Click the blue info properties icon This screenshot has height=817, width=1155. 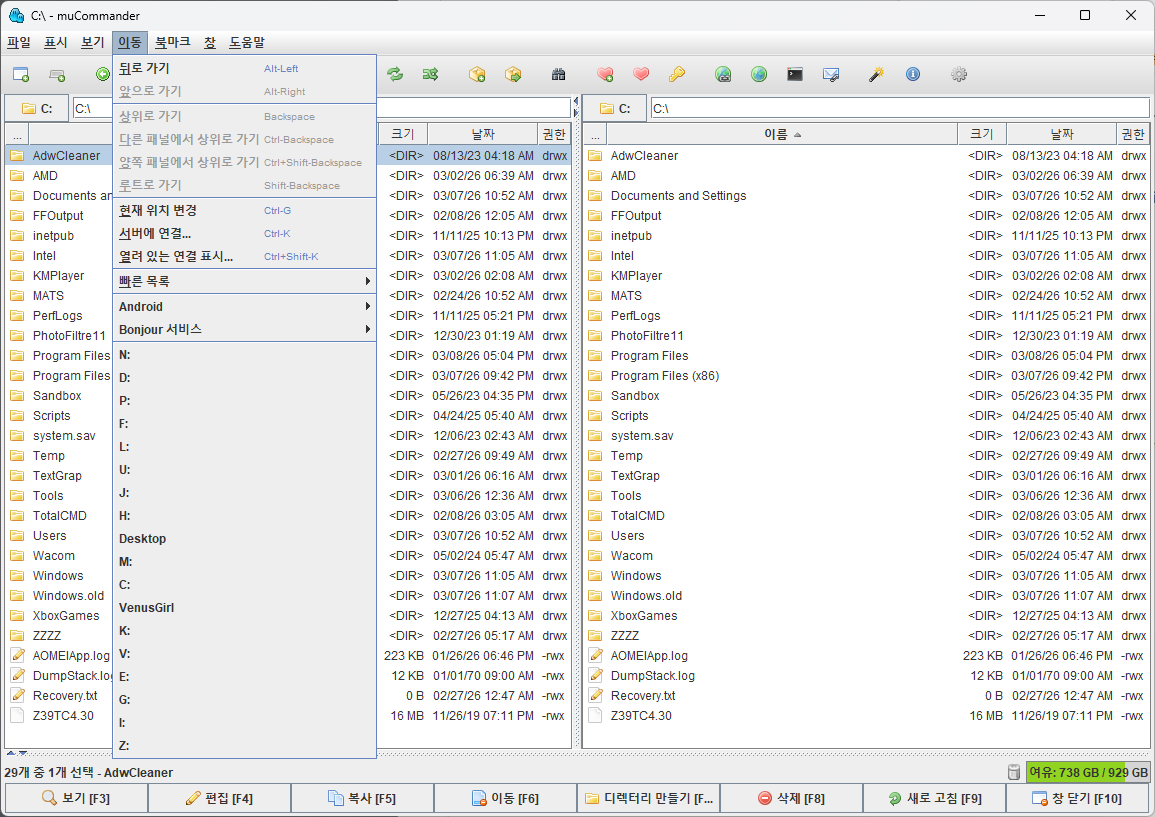913,74
